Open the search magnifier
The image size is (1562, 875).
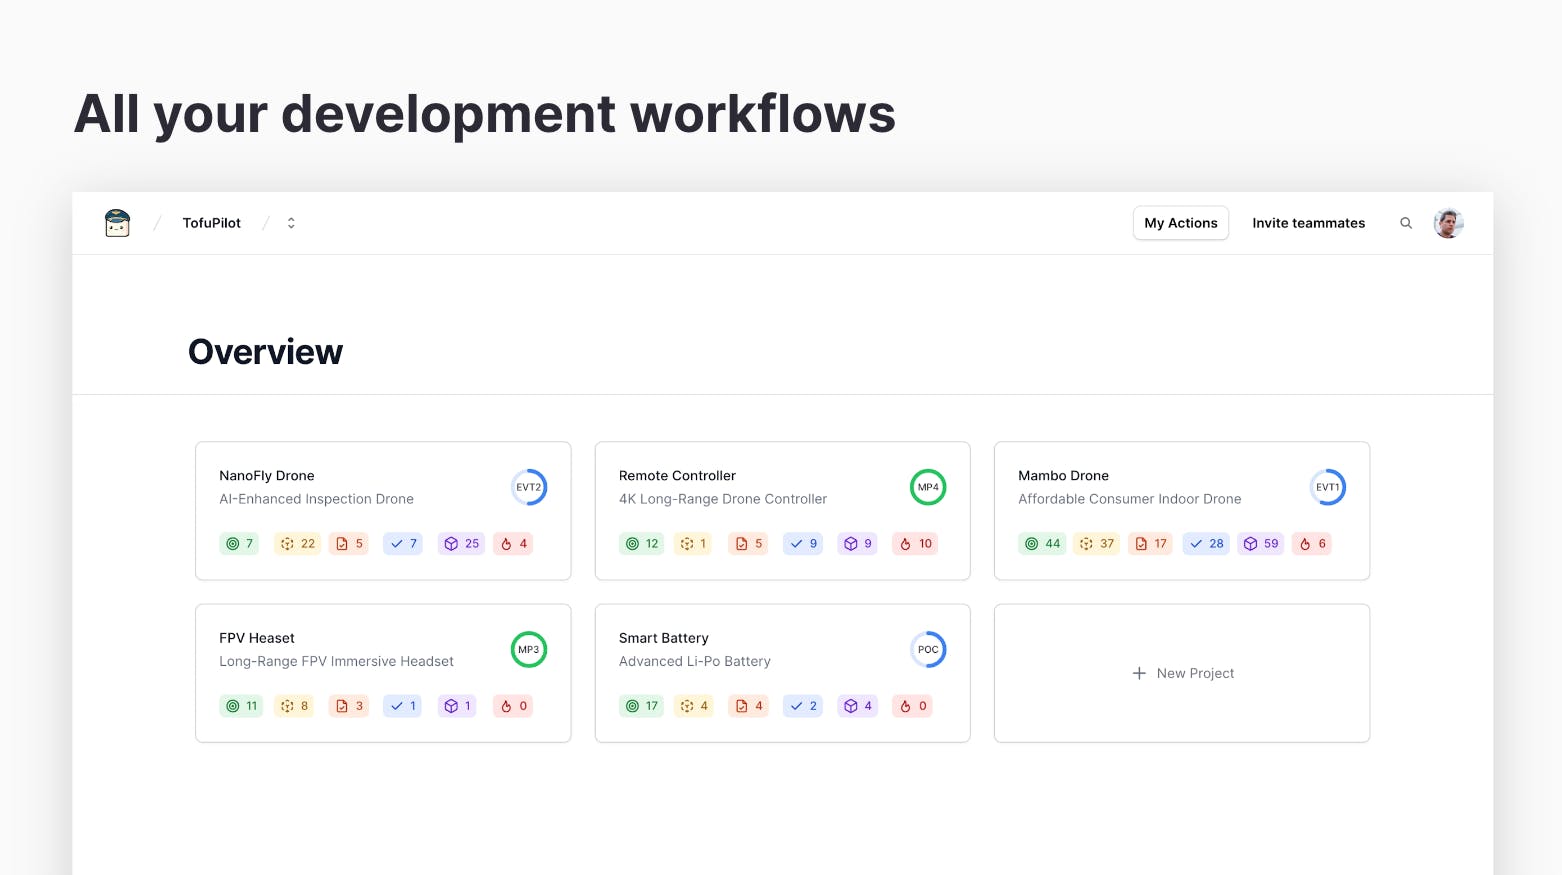click(x=1406, y=223)
